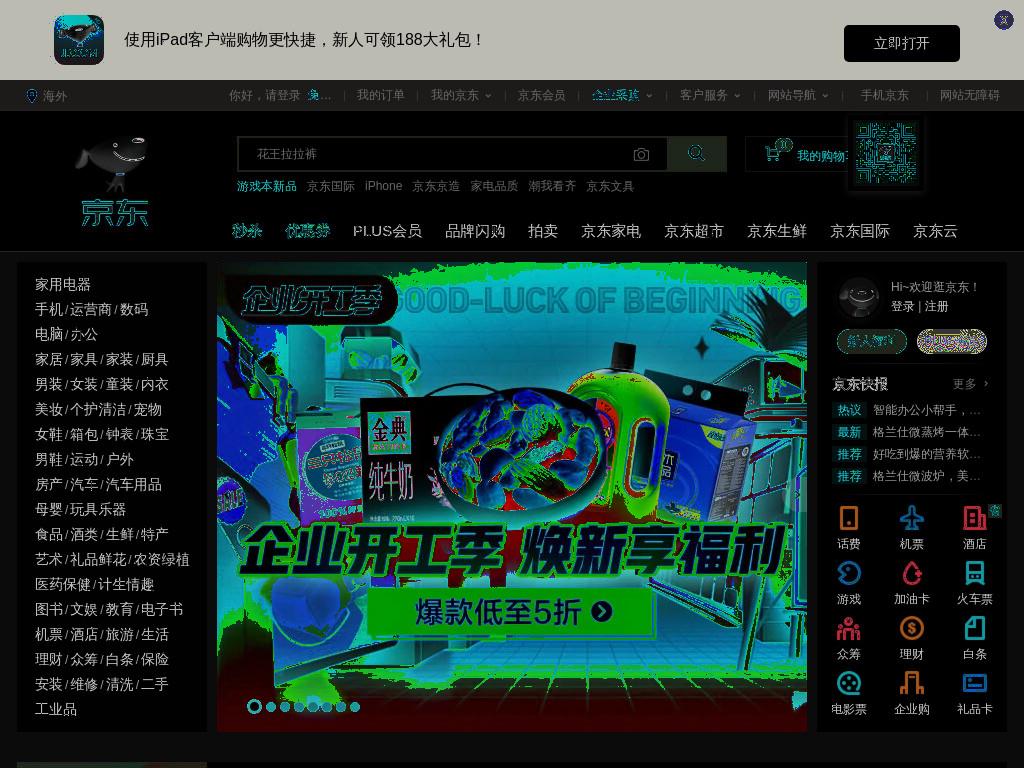Viewport: 1024px width, 768px height.
Task: Expand the 网站导航 dropdown
Action: 798,95
